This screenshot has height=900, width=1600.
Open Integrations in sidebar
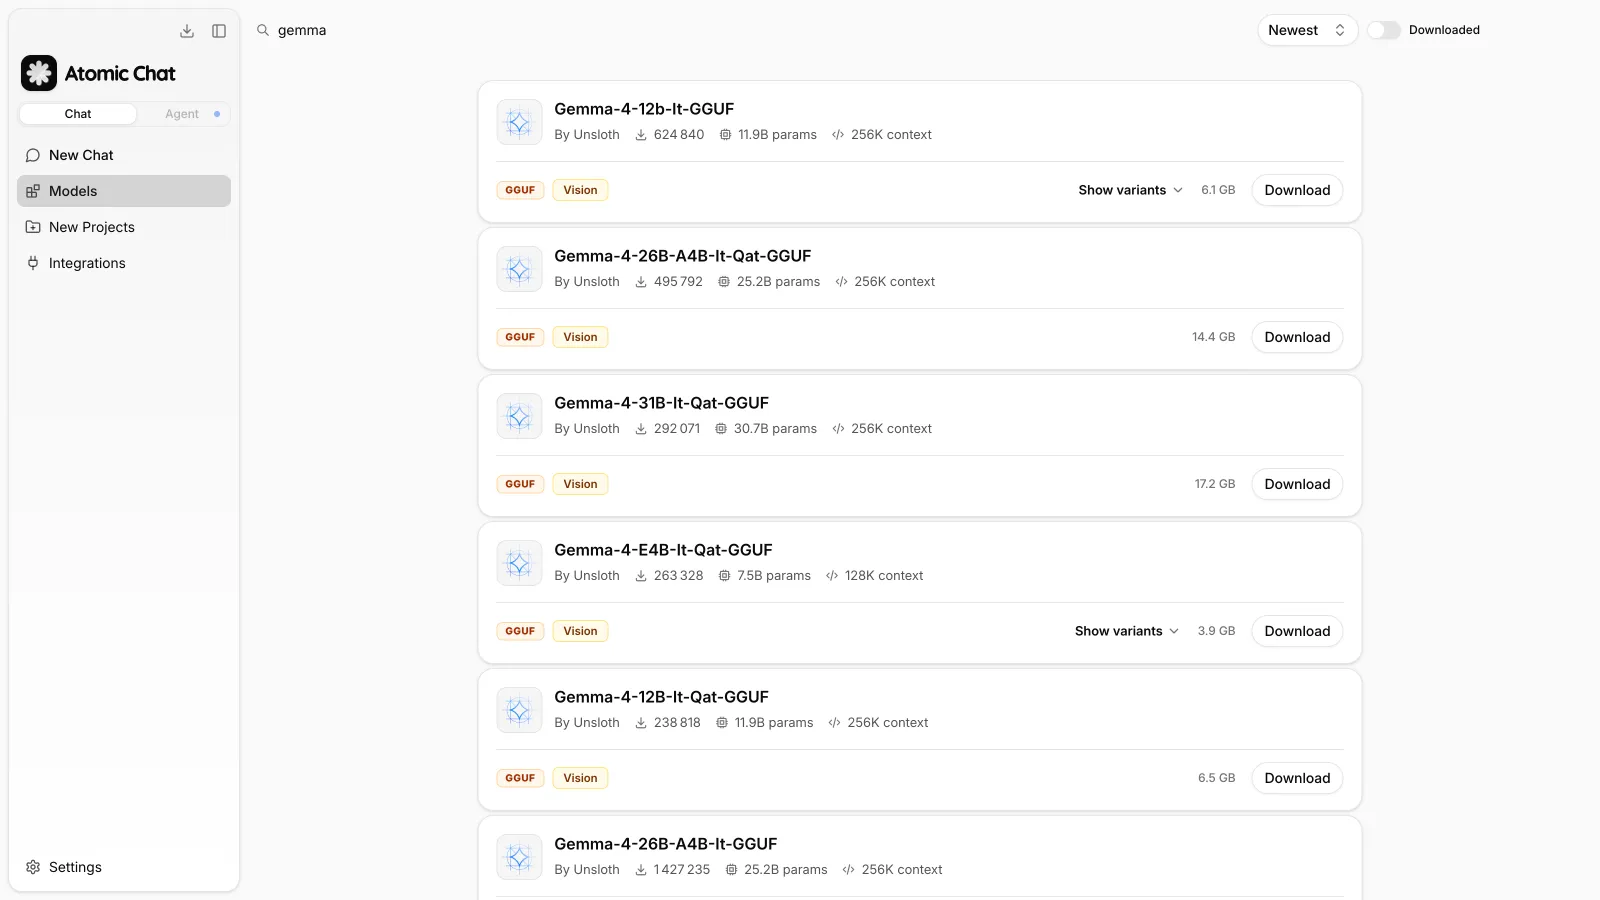[124, 263]
